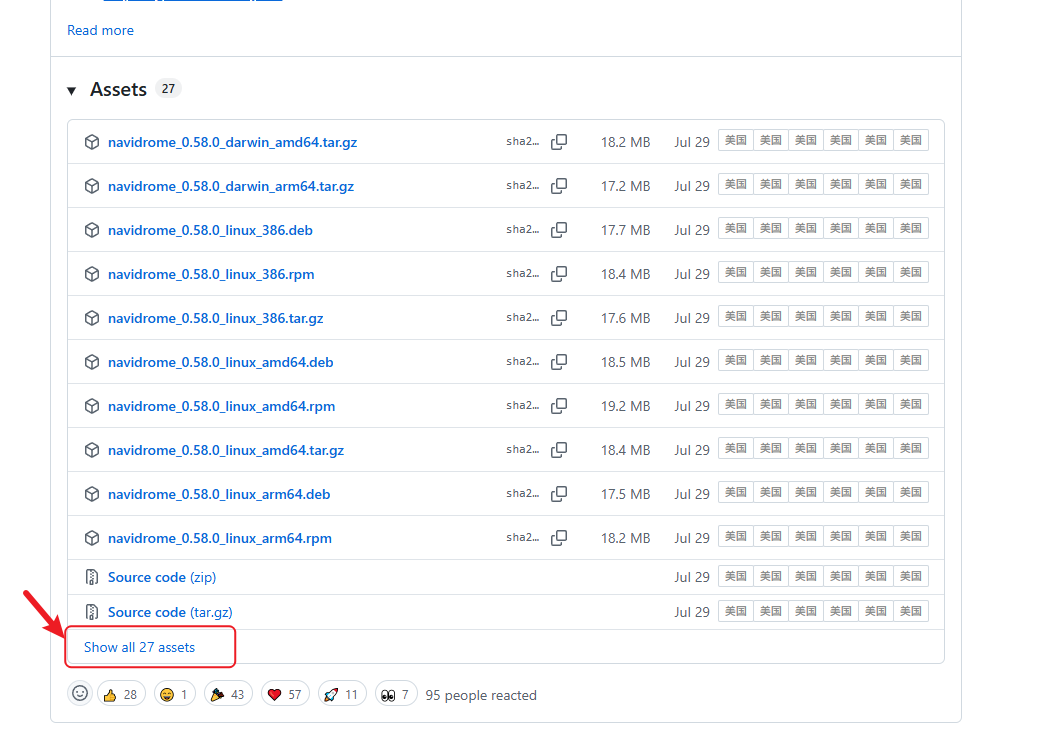Viewport: 1064px width, 744px height.
Task: Copy sha256 for linux_amd64.rpm
Action: [559, 406]
